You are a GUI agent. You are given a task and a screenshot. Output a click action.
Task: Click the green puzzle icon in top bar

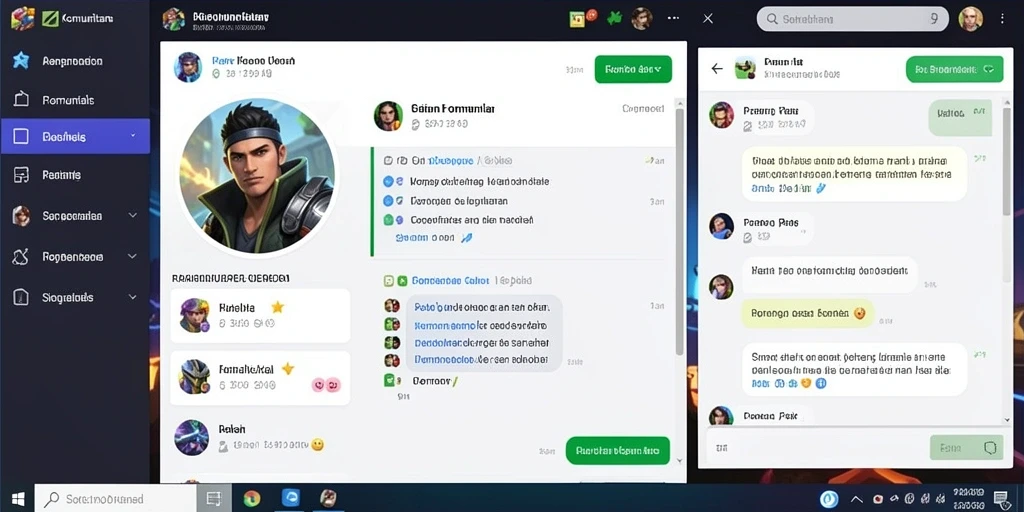click(x=614, y=18)
